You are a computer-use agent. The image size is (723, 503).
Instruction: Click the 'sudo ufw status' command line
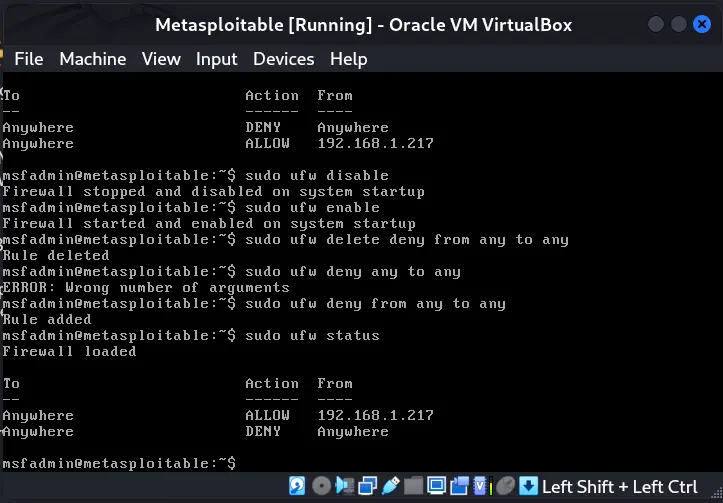tap(191, 336)
